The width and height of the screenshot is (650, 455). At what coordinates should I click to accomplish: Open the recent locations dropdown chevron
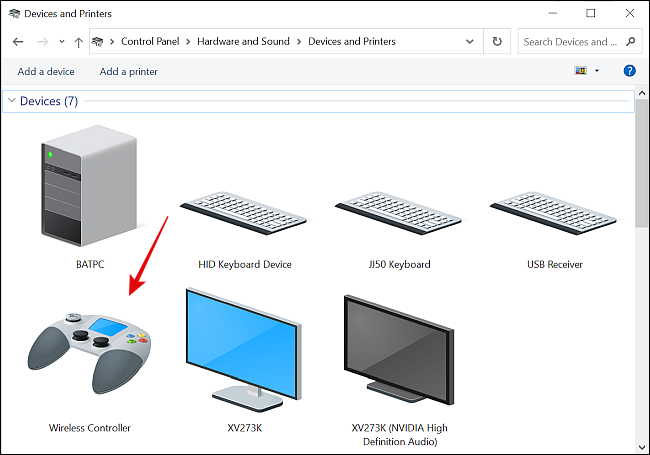pos(62,41)
